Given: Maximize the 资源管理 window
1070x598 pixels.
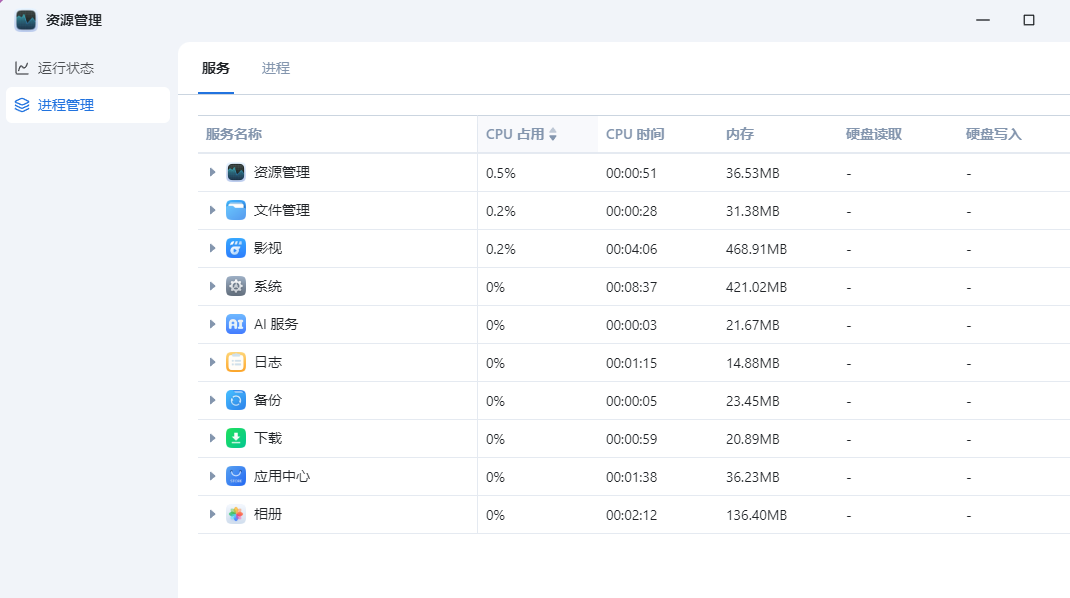Looking at the screenshot, I should point(1028,20).
